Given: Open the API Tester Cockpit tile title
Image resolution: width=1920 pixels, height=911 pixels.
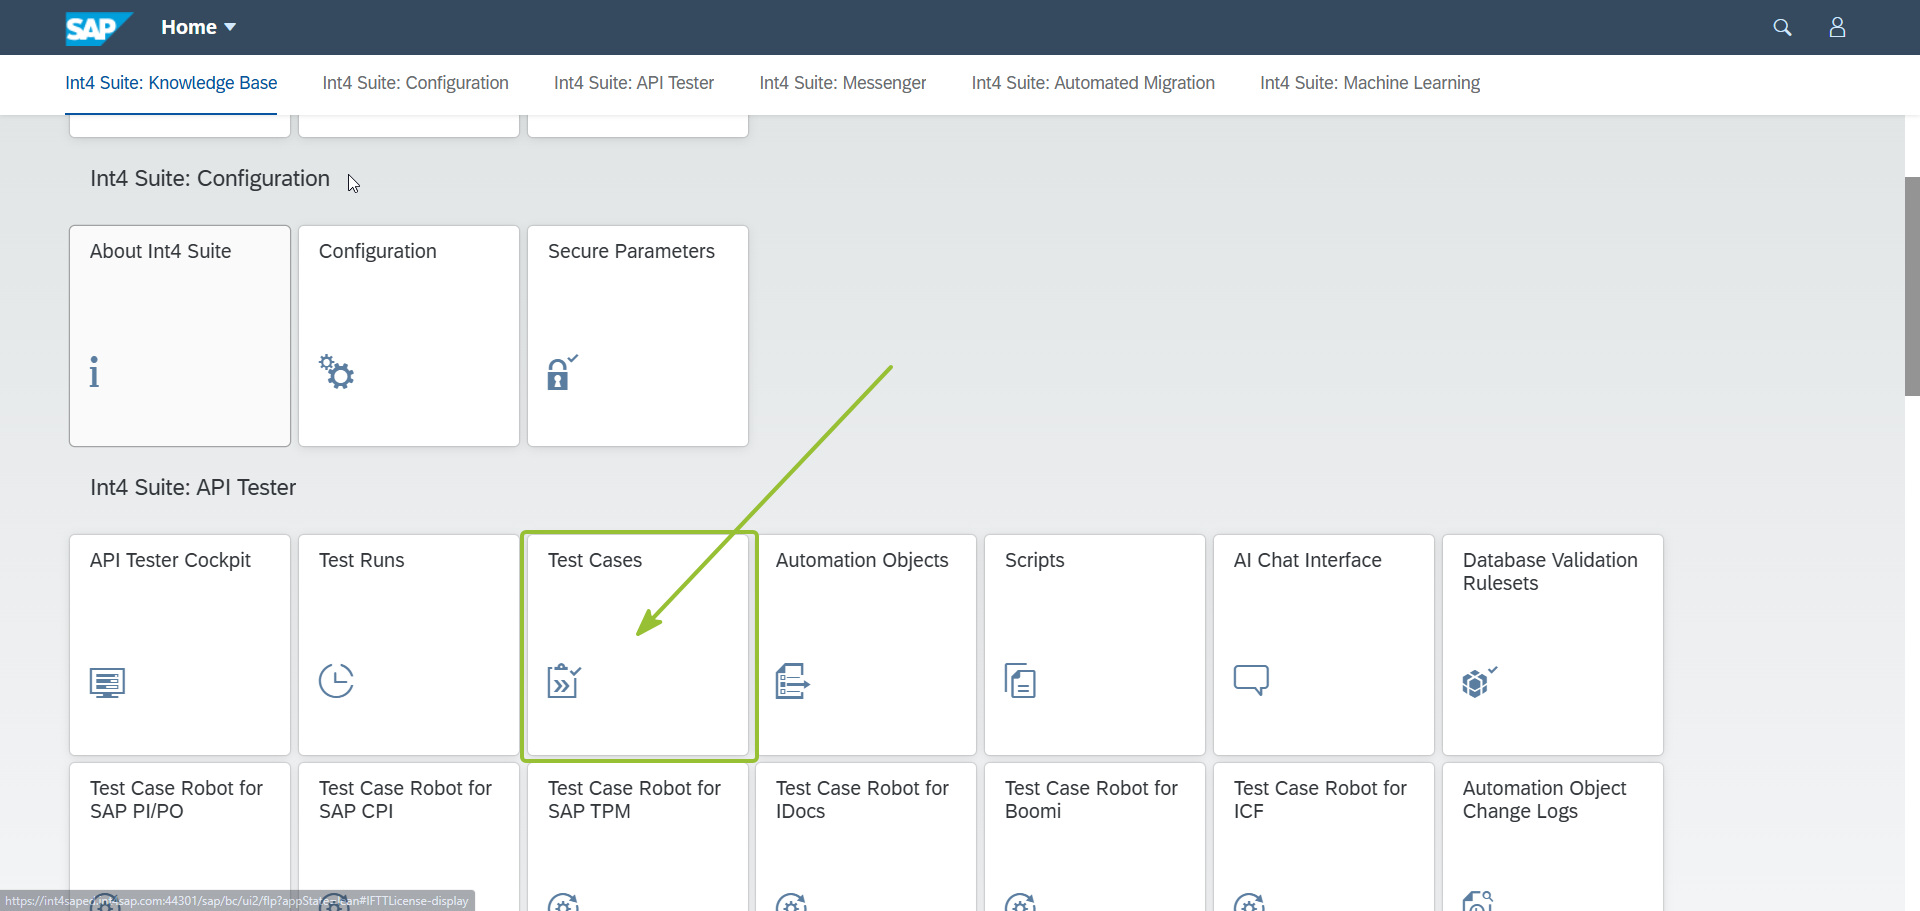Looking at the screenshot, I should 170,560.
